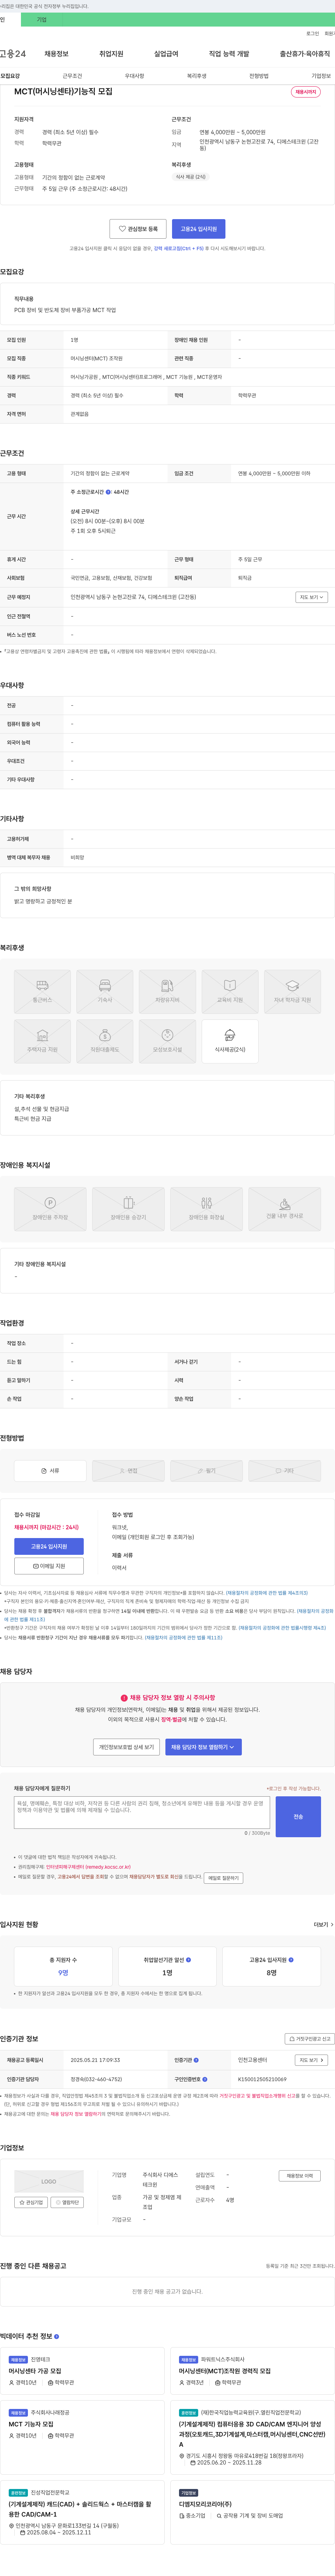
Task: Expand 지도 보기 beside 인천고용센터
Action: click(311, 2060)
